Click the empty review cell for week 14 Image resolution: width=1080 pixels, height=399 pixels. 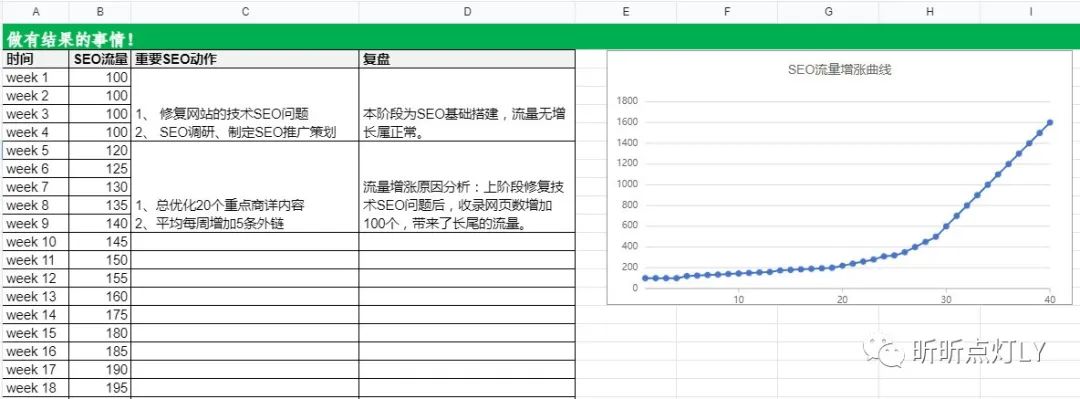[x=467, y=315]
